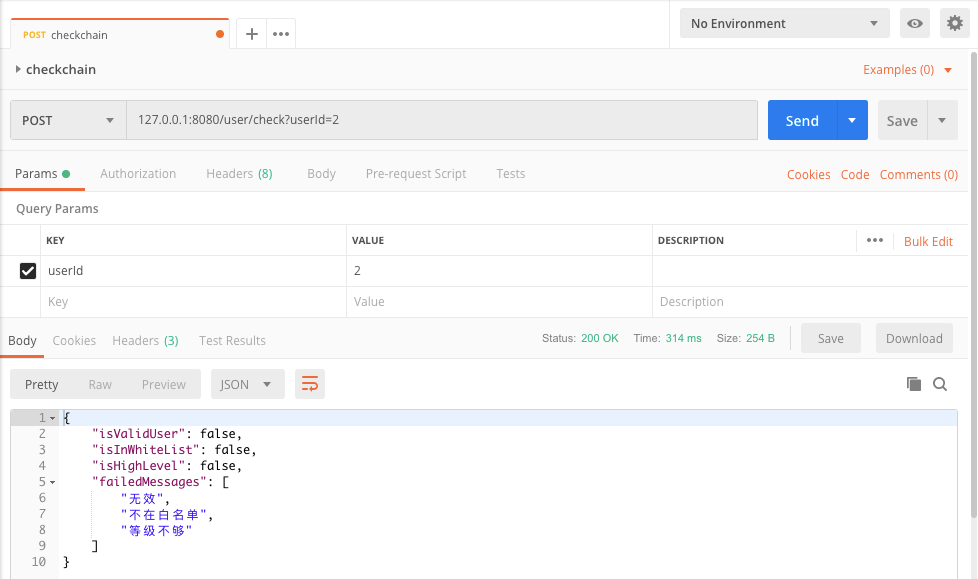Click the blue Send button
Screen dimensions: 978x579
click(x=802, y=120)
